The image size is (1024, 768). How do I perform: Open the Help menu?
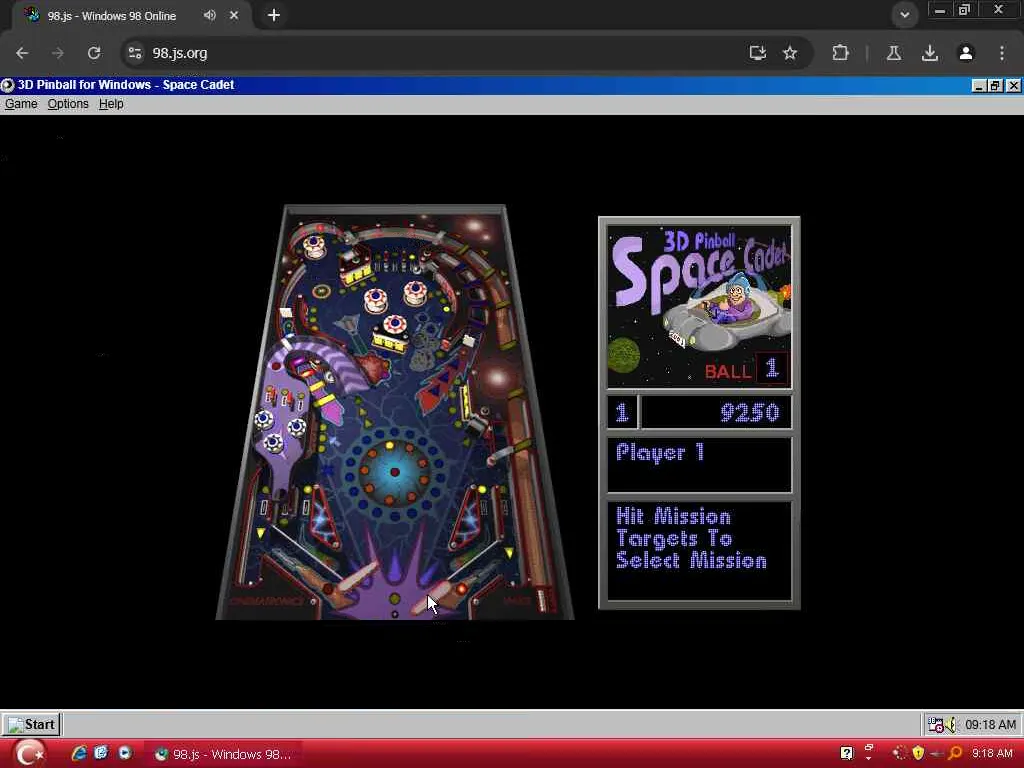[111, 104]
